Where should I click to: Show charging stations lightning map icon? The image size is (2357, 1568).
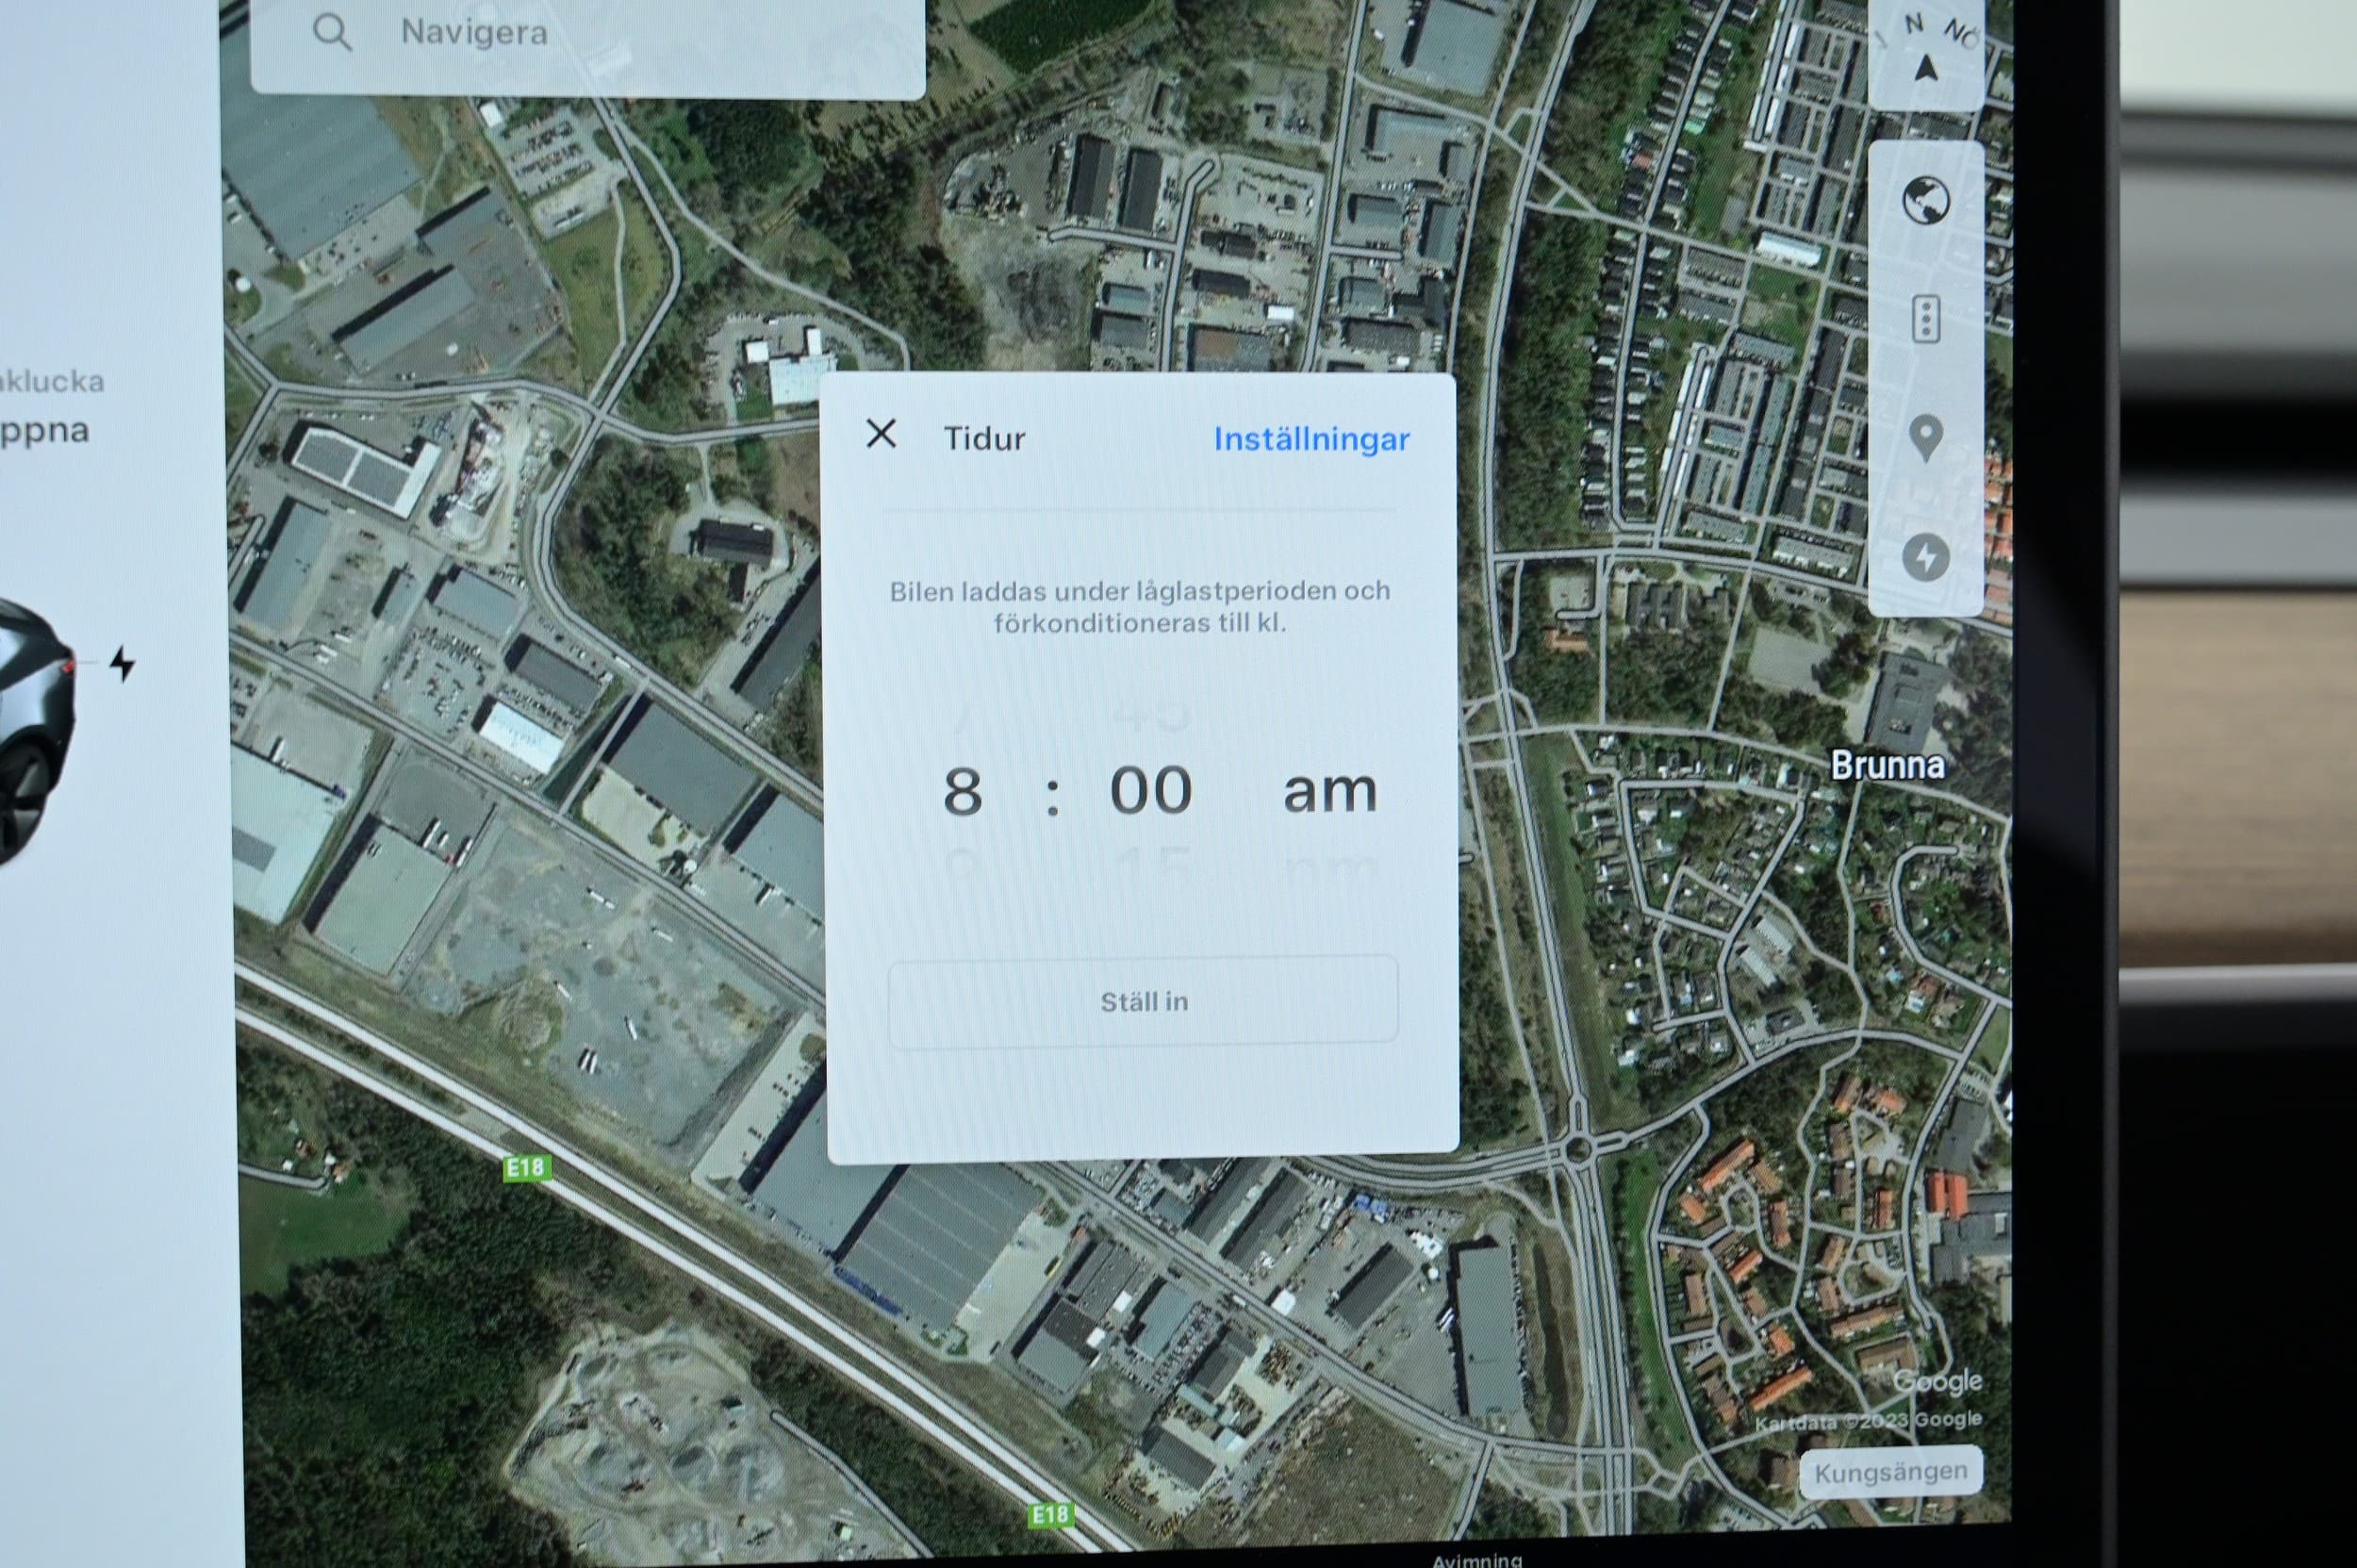pos(1926,557)
